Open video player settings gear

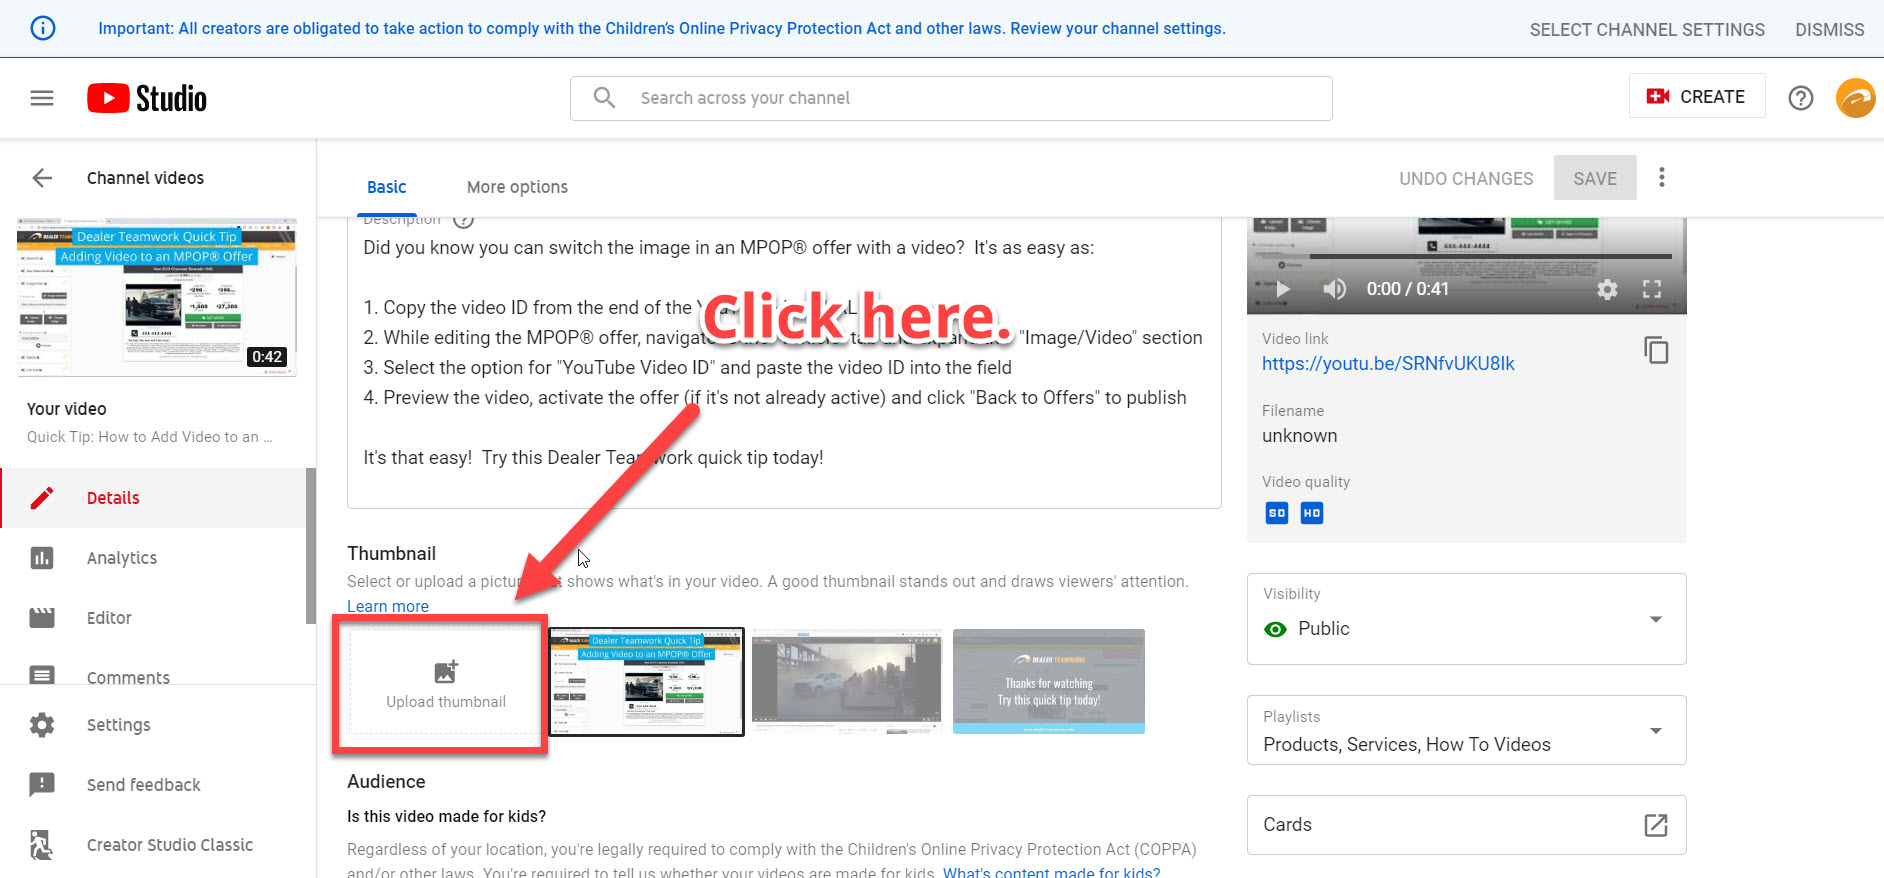coord(1607,289)
